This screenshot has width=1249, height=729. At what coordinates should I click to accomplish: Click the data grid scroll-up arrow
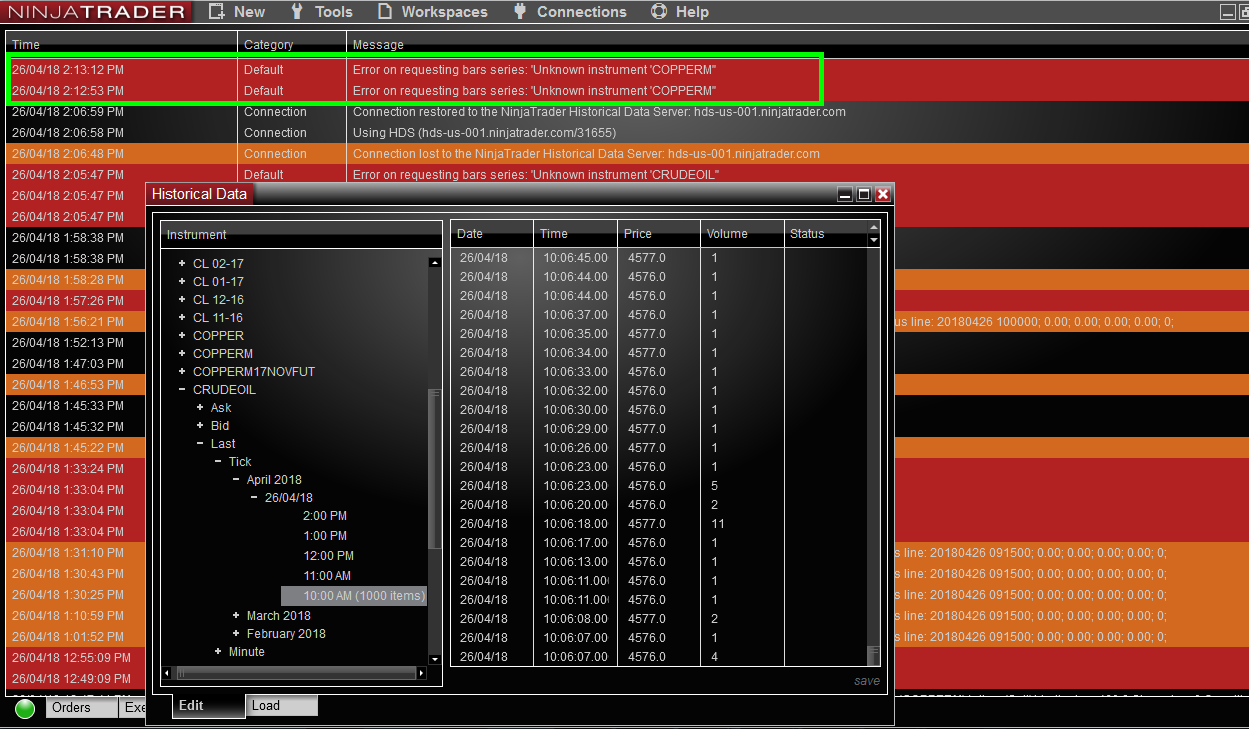874,228
